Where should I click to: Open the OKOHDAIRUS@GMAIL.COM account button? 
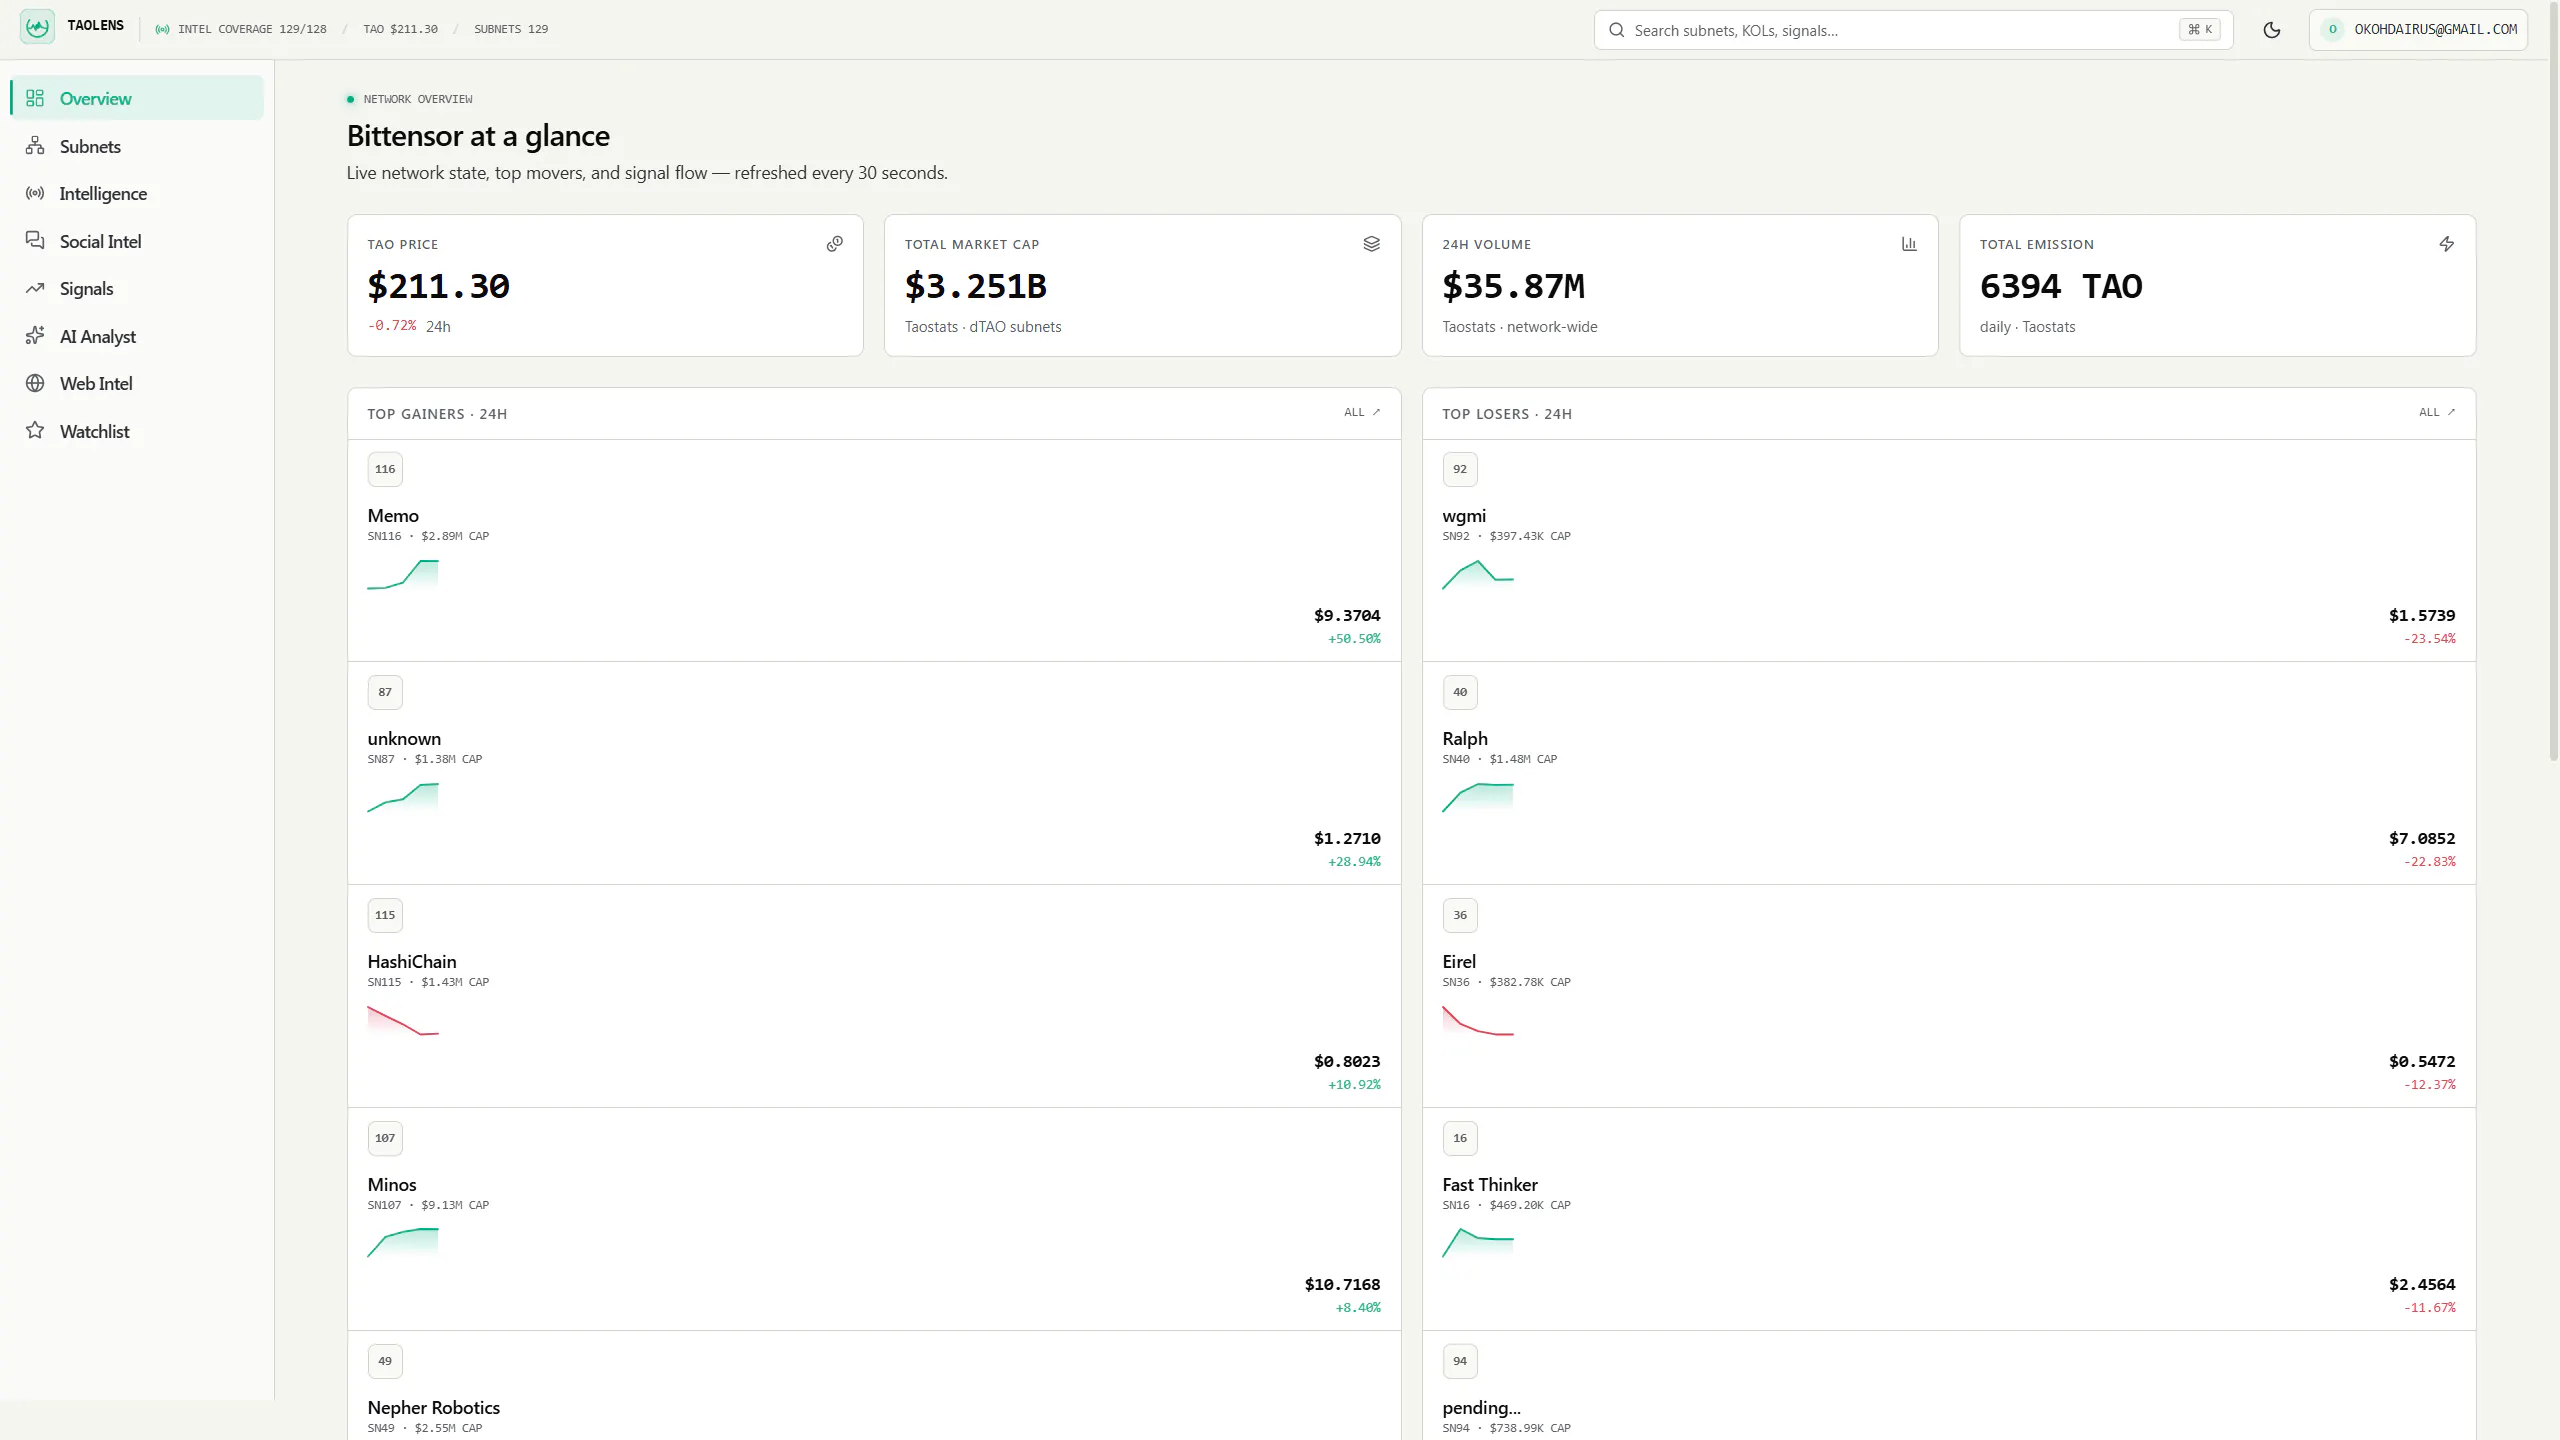coord(2418,30)
